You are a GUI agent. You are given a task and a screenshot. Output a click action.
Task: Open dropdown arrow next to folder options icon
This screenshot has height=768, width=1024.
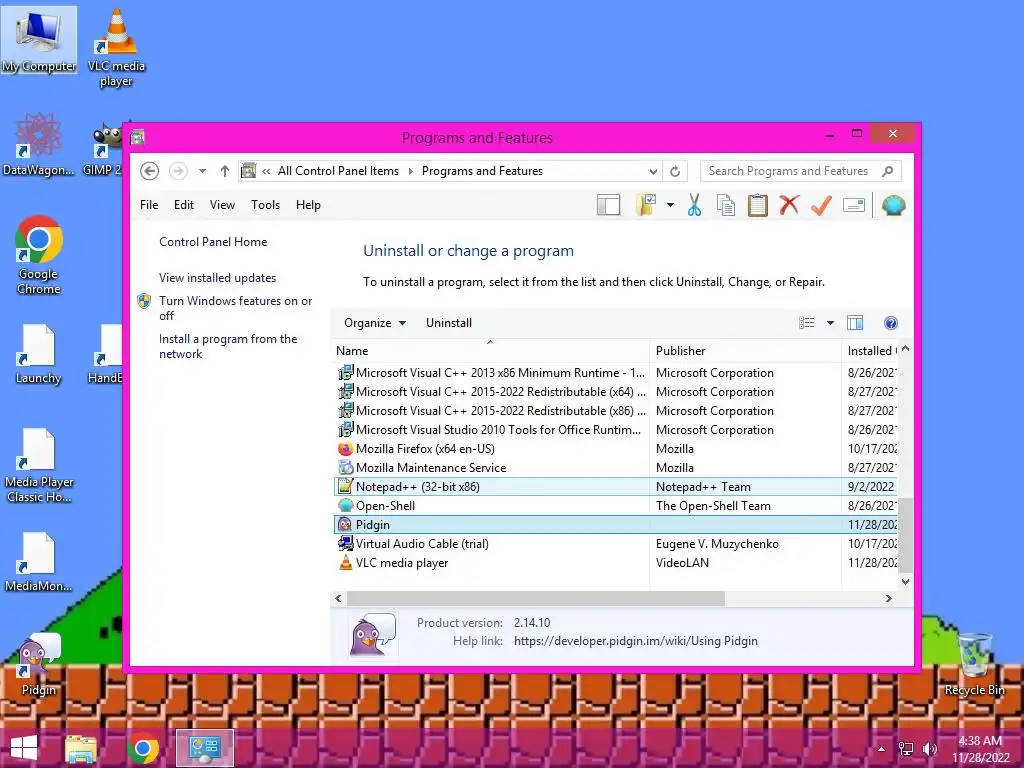click(670, 205)
